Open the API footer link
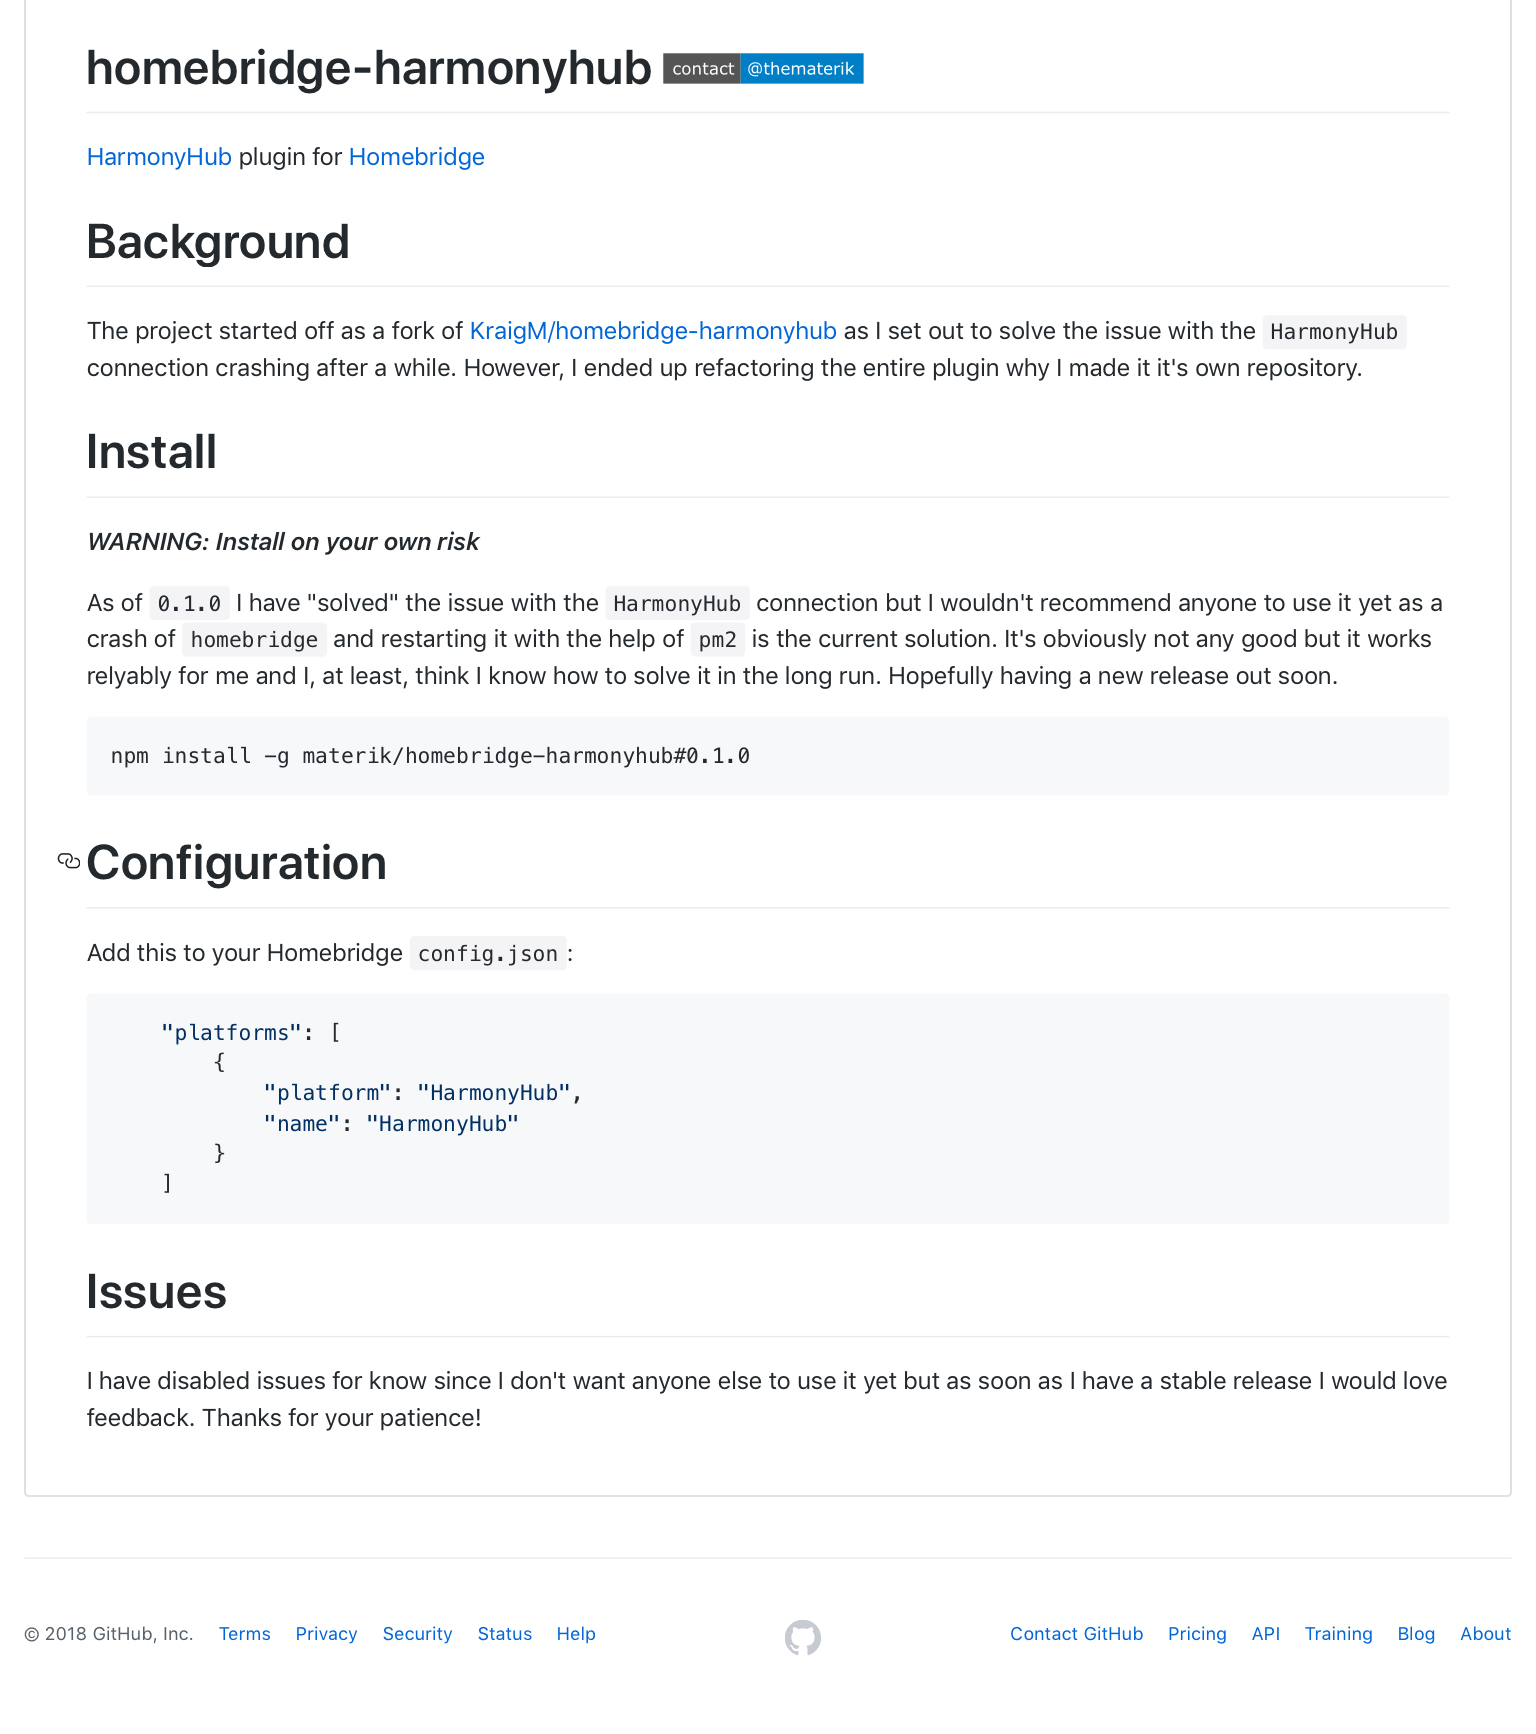Image resolution: width=1536 pixels, height=1734 pixels. 1266,1633
